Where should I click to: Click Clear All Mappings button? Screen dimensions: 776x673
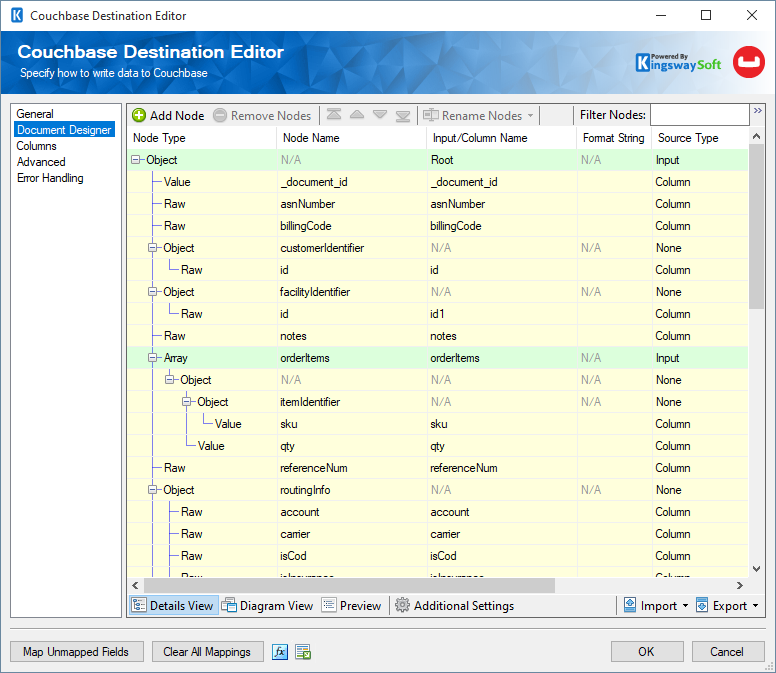[x=207, y=652]
